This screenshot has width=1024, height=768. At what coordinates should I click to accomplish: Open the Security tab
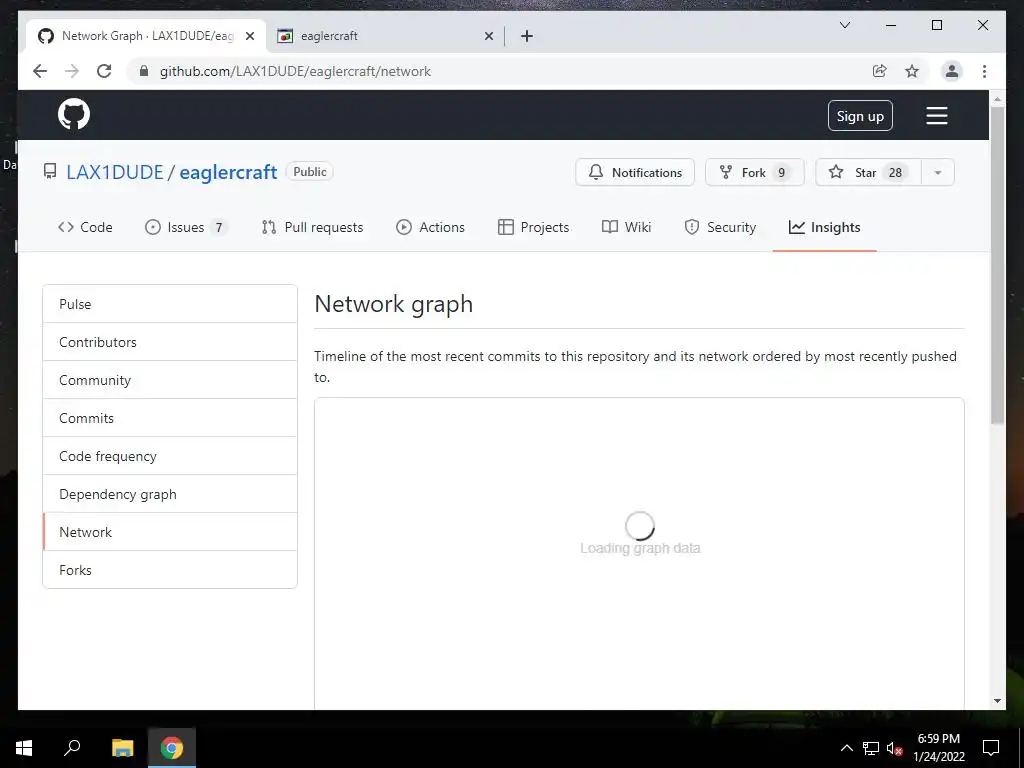pos(720,227)
